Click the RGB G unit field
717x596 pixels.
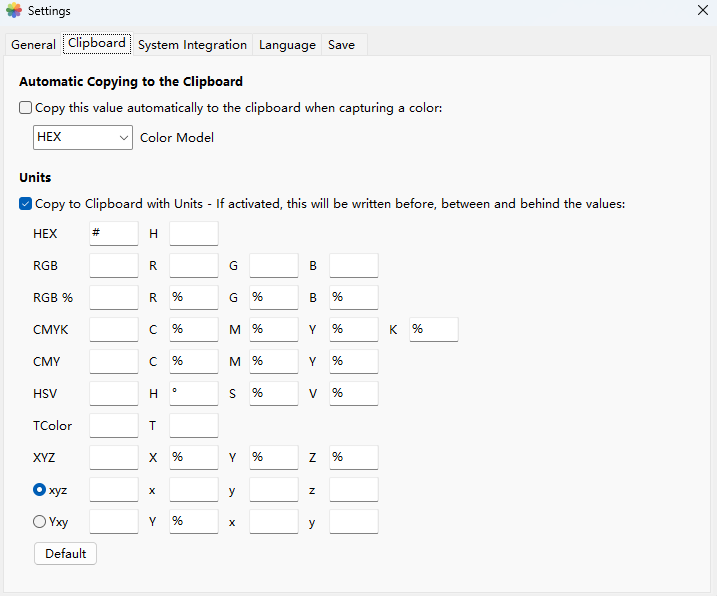[274, 266]
